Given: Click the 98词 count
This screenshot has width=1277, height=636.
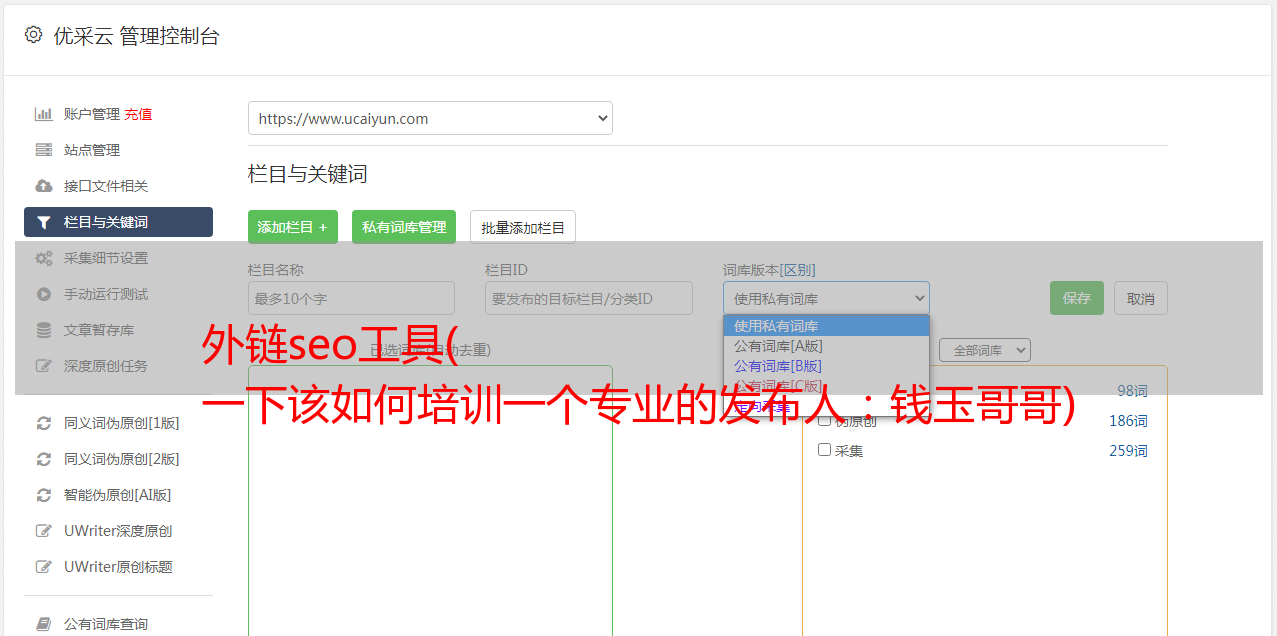Looking at the screenshot, I should [x=1132, y=391].
